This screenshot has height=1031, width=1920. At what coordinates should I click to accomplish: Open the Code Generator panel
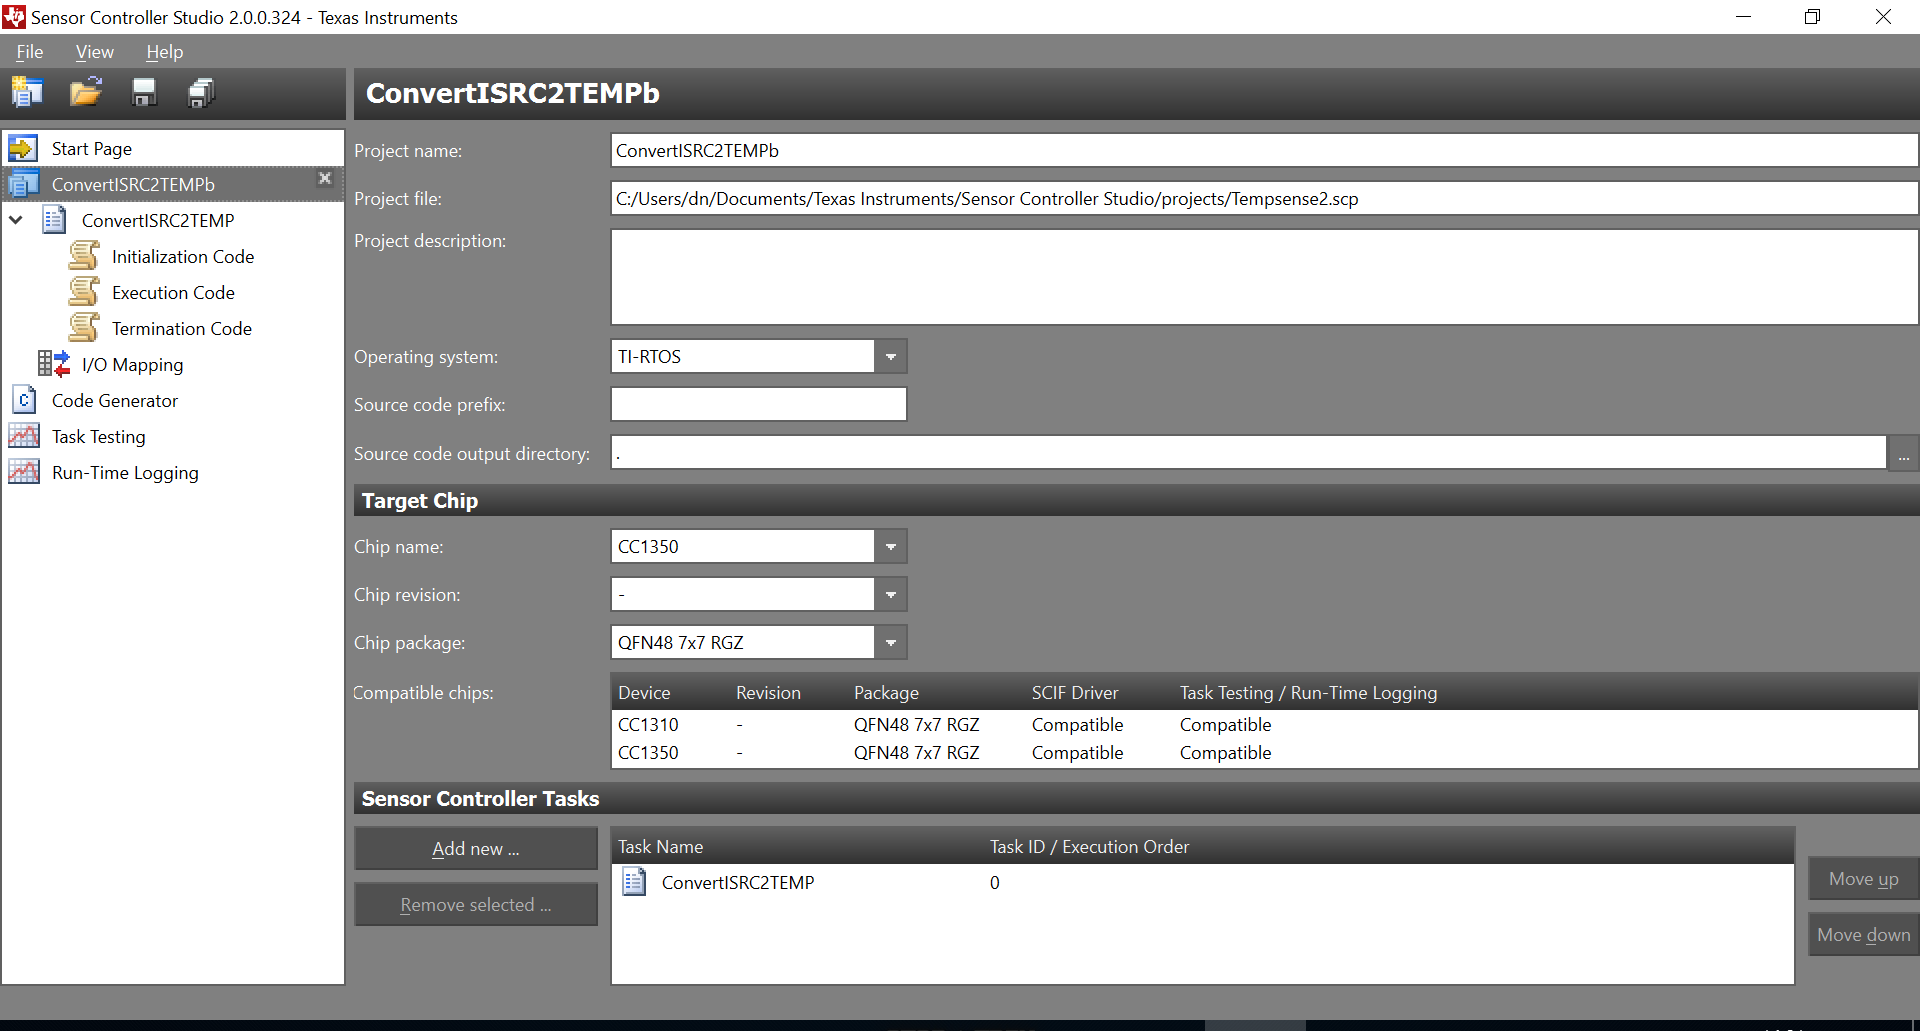pos(115,400)
